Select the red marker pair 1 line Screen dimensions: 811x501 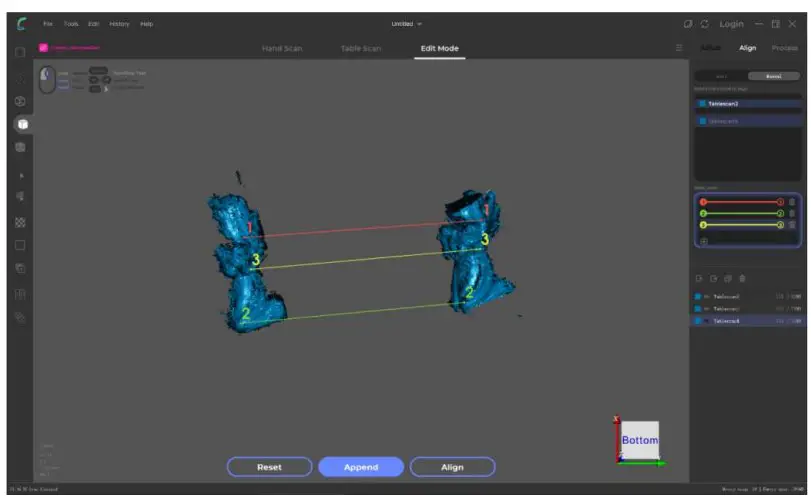[742, 202]
